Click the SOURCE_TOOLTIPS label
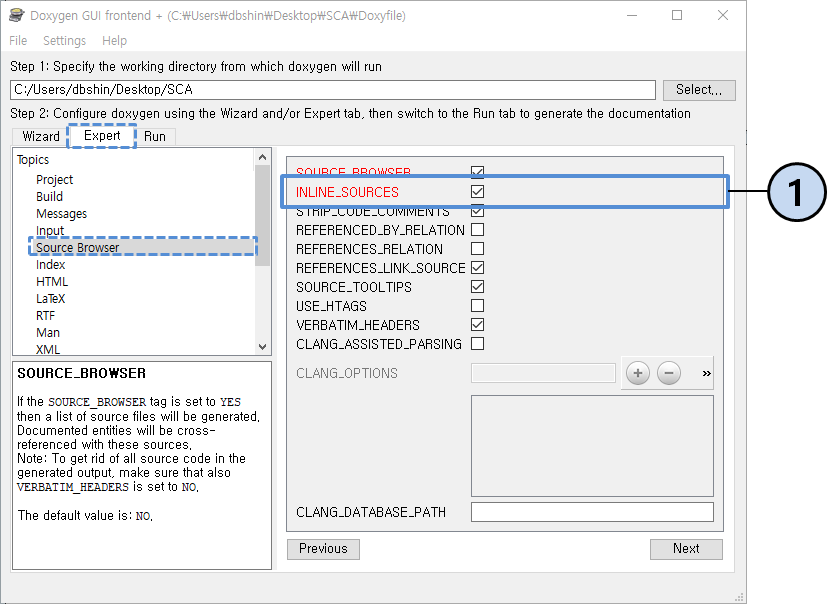The height and width of the screenshot is (604, 829). (354, 287)
